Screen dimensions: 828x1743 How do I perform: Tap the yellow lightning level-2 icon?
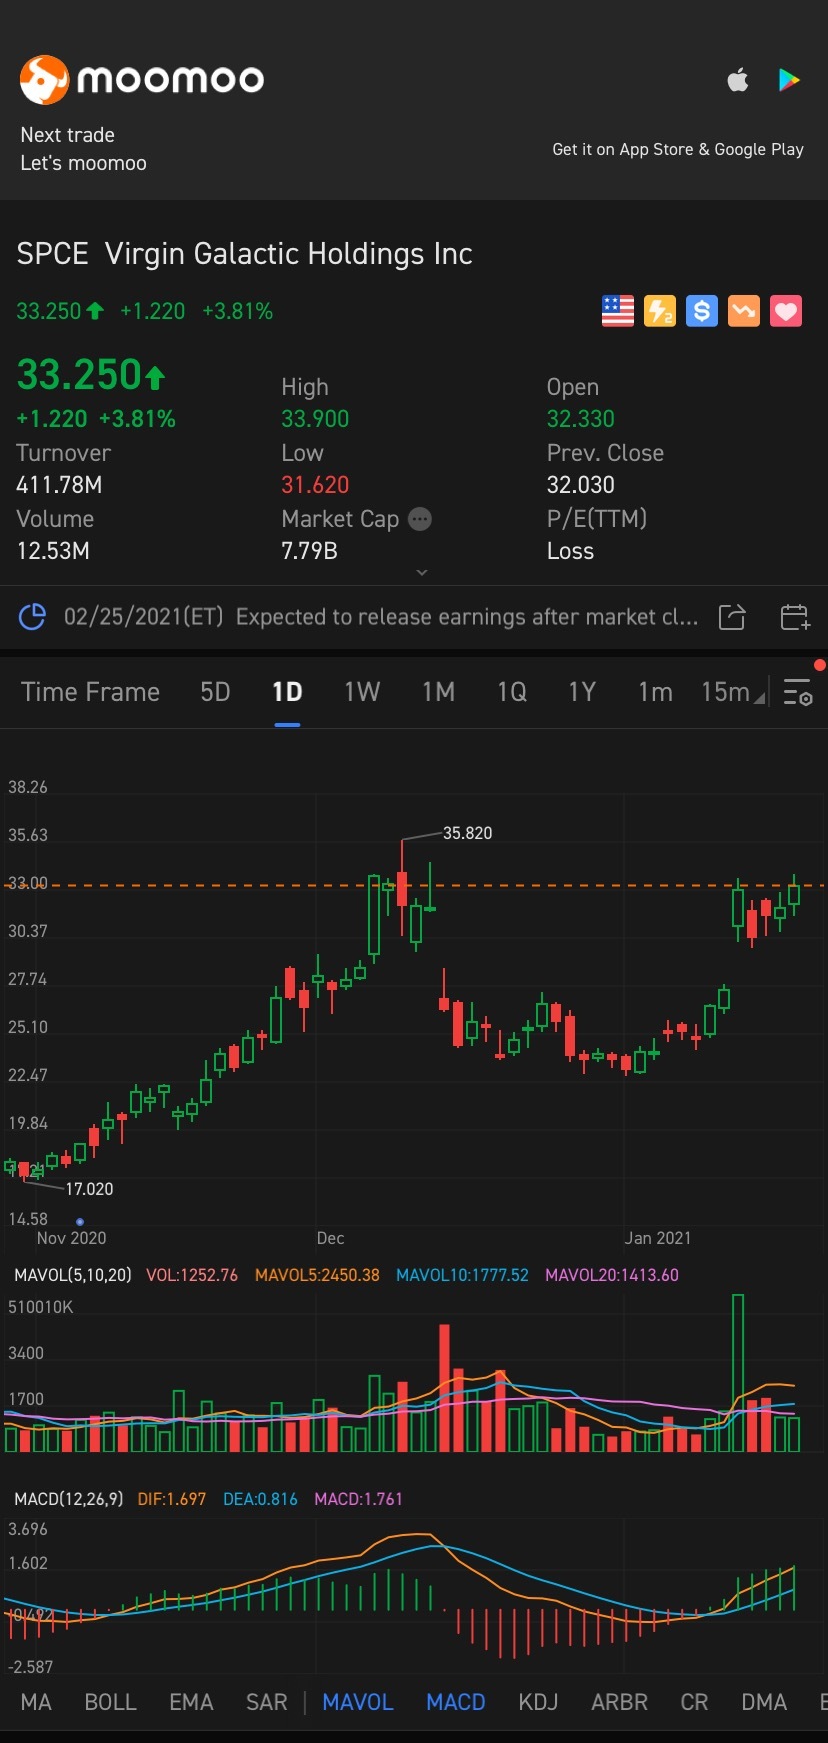660,311
